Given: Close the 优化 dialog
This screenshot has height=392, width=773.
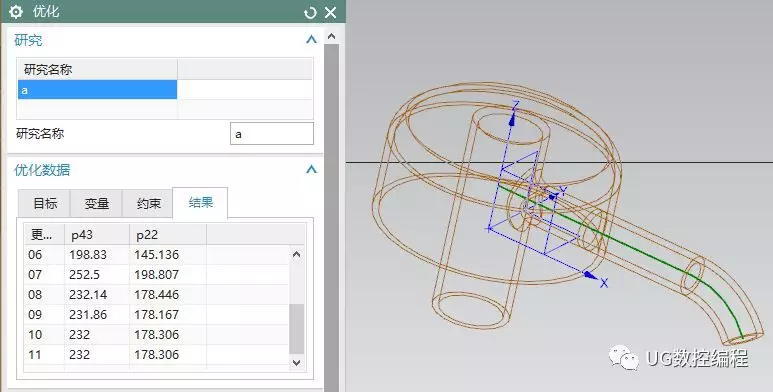Looking at the screenshot, I should point(330,12).
